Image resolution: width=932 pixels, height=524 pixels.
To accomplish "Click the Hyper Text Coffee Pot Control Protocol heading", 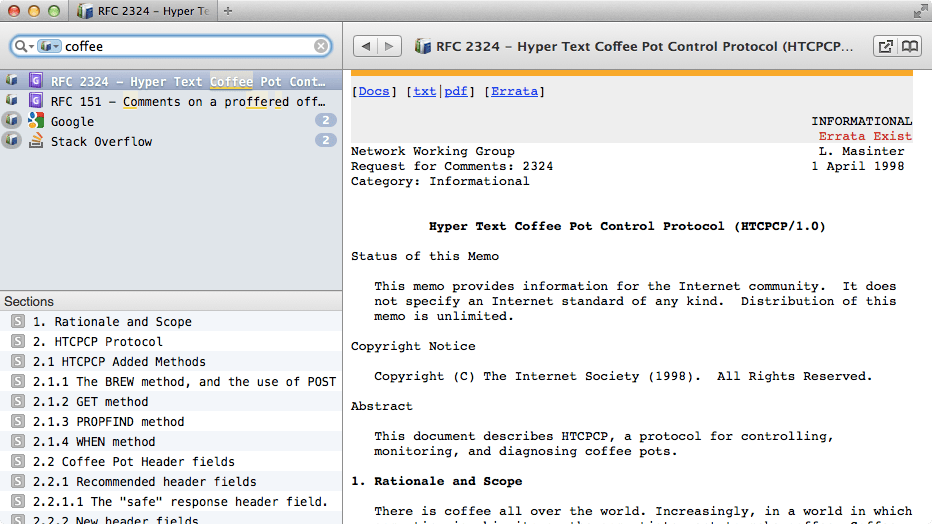I will (627, 226).
